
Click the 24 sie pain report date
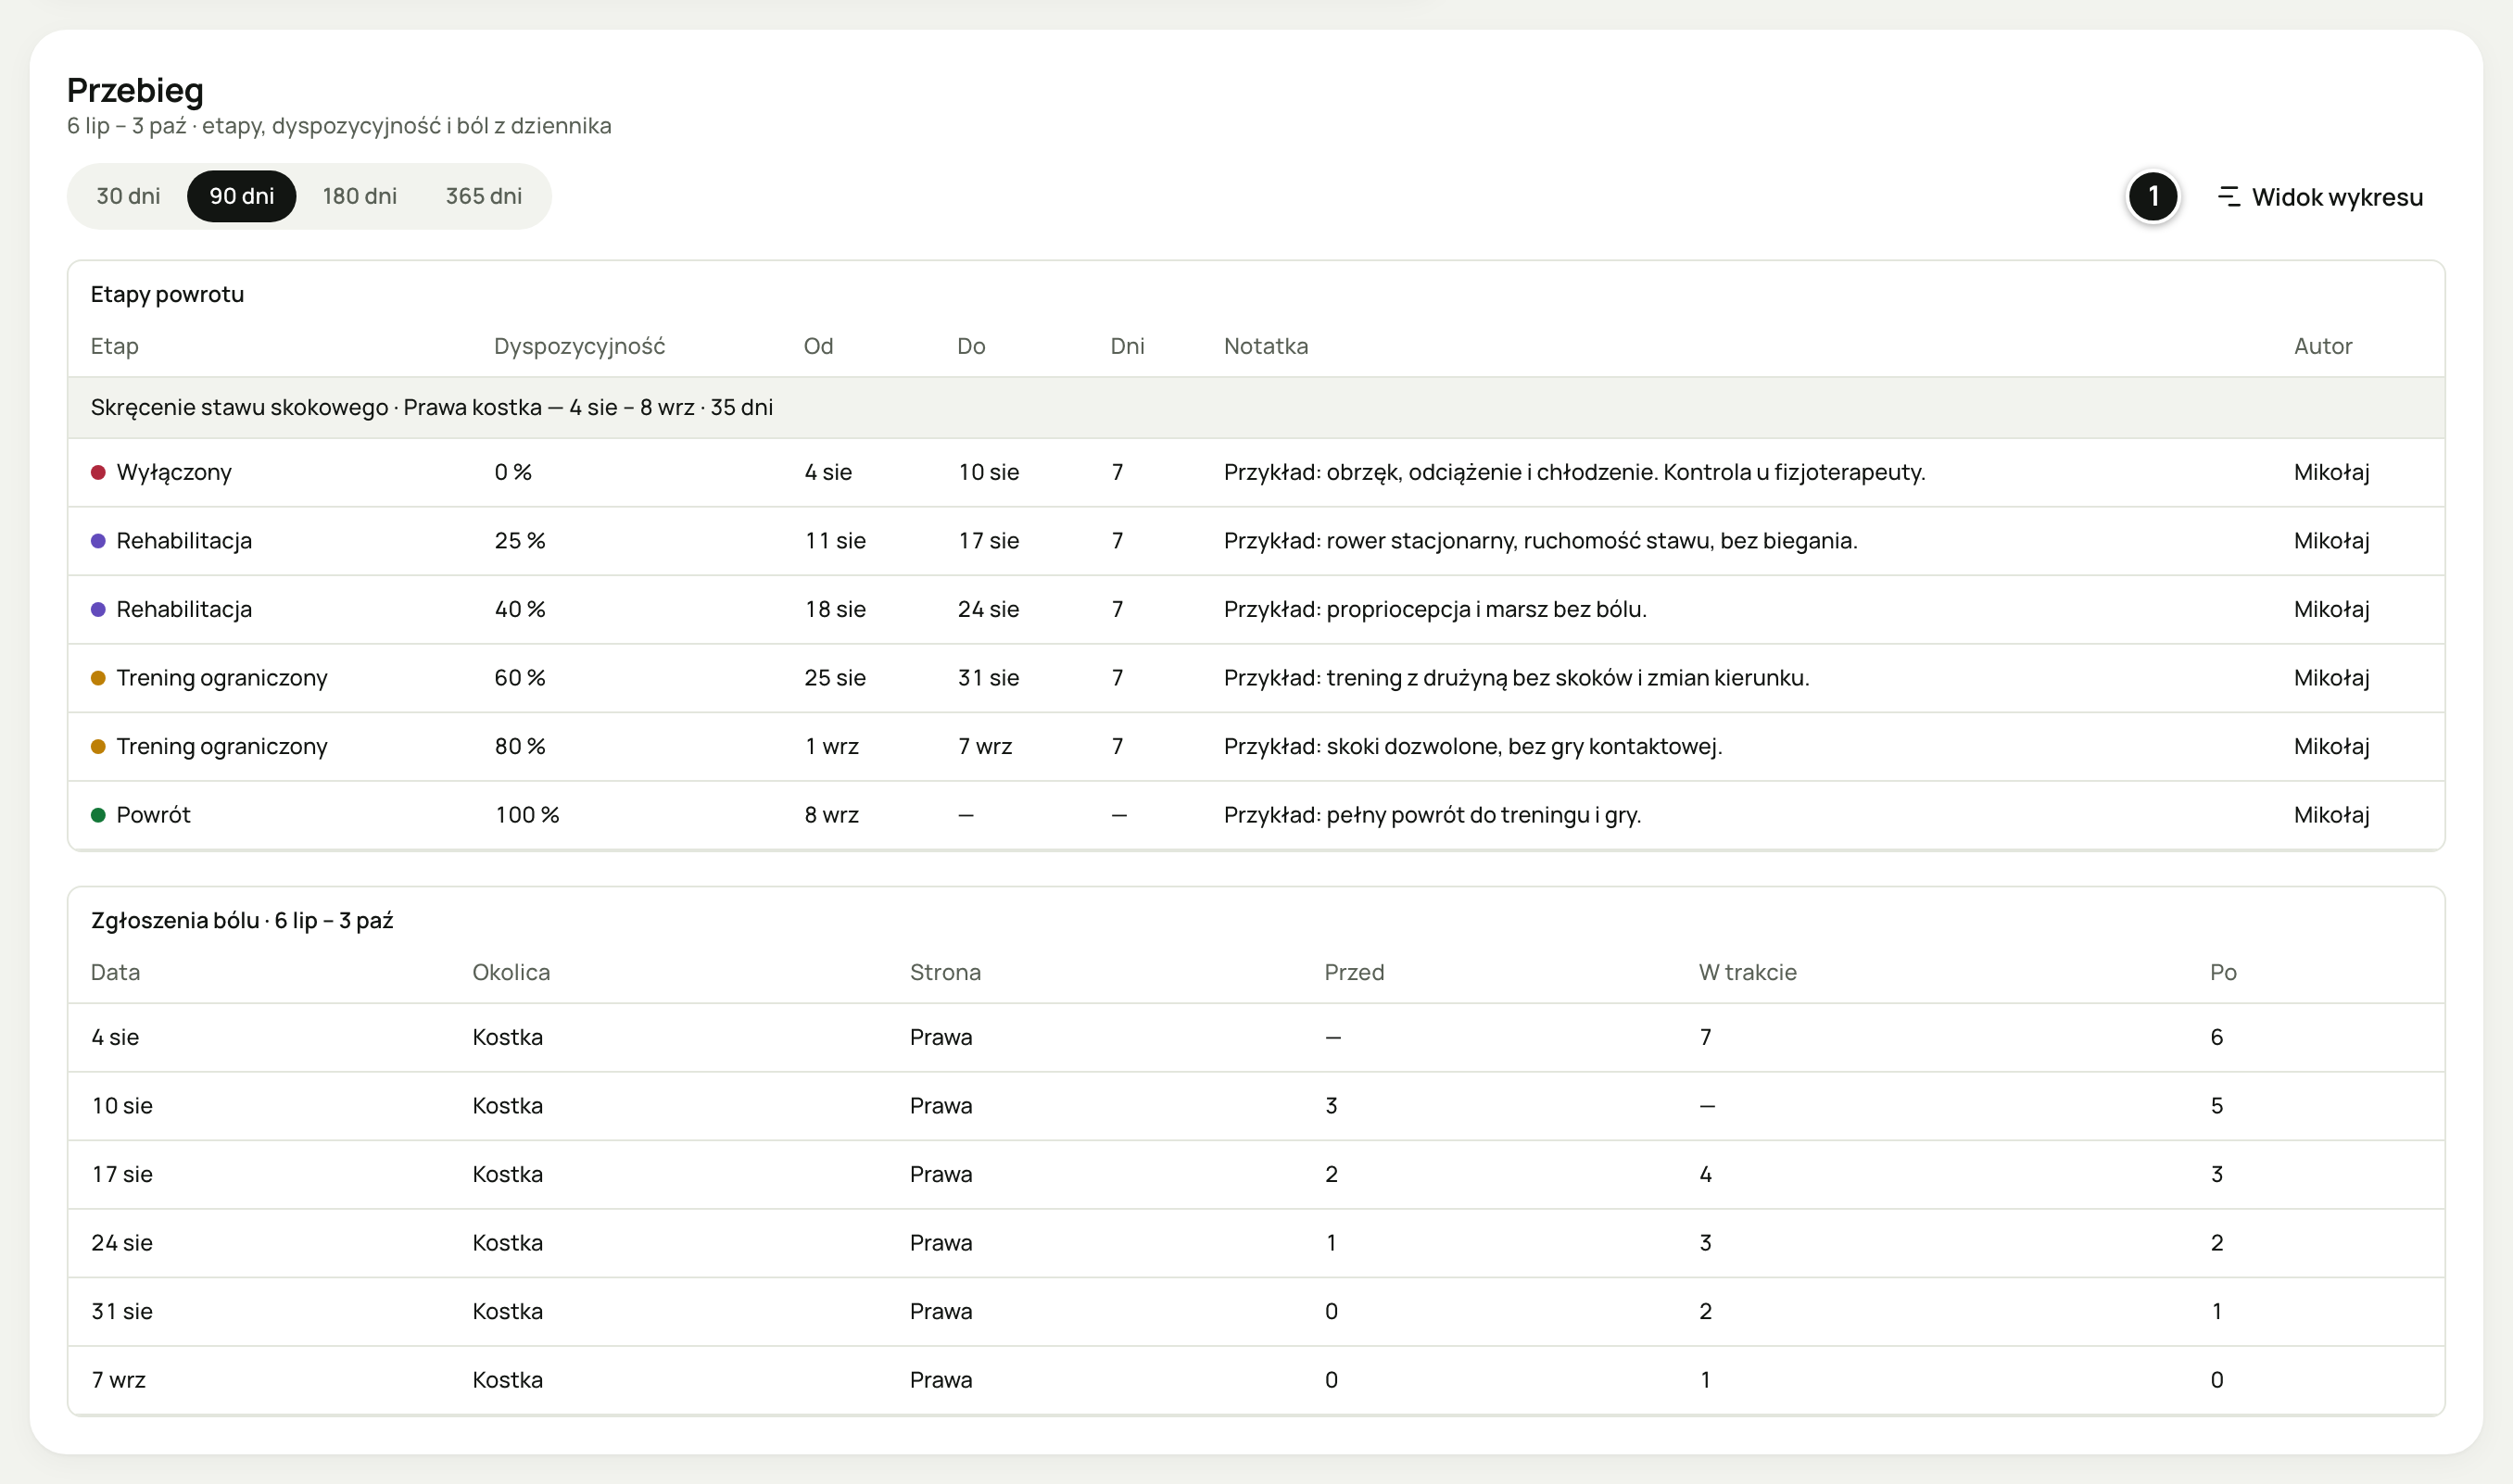pos(122,1243)
